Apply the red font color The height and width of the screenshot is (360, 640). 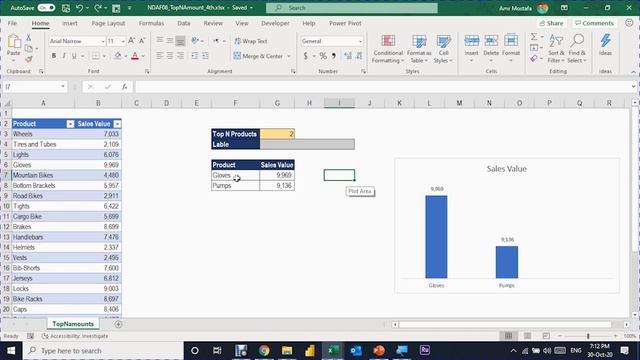point(135,56)
